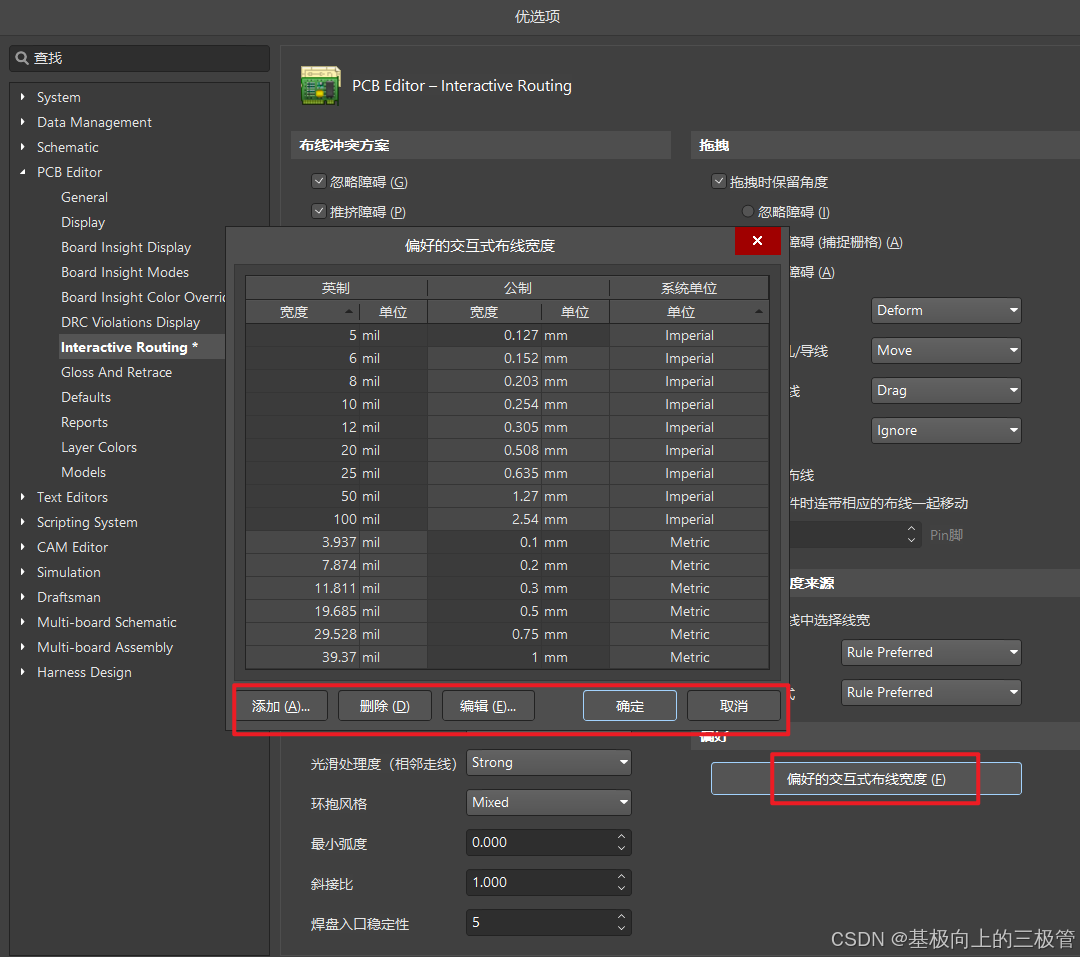Open the Strong smoothing dropdown
This screenshot has height=957, width=1080.
pyautogui.click(x=548, y=763)
